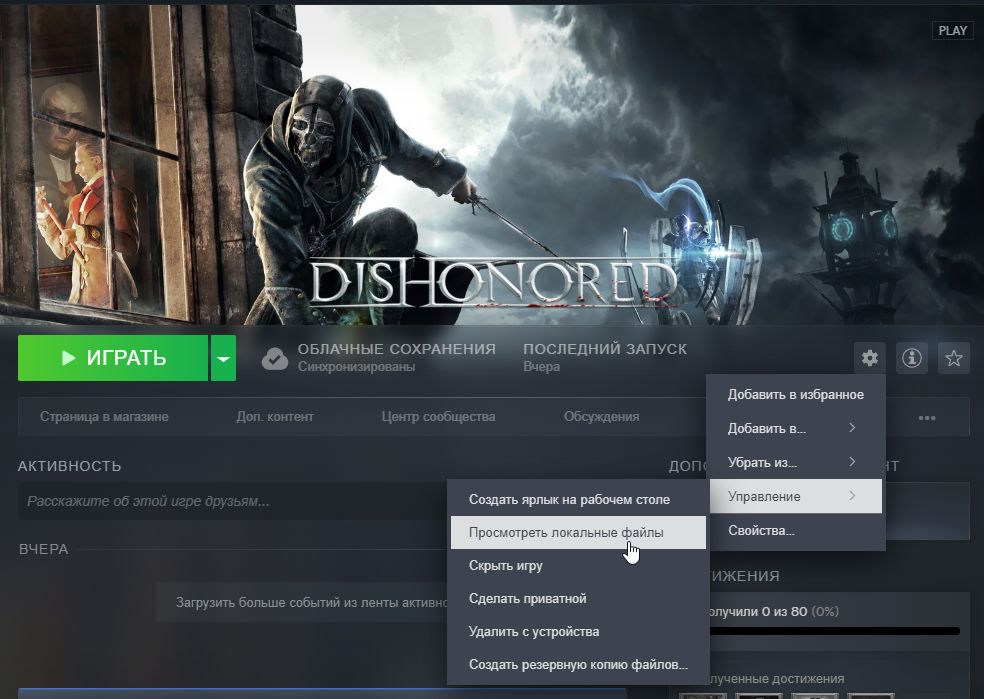Open the gear Manage settings icon
The image size is (984, 699).
(869, 358)
